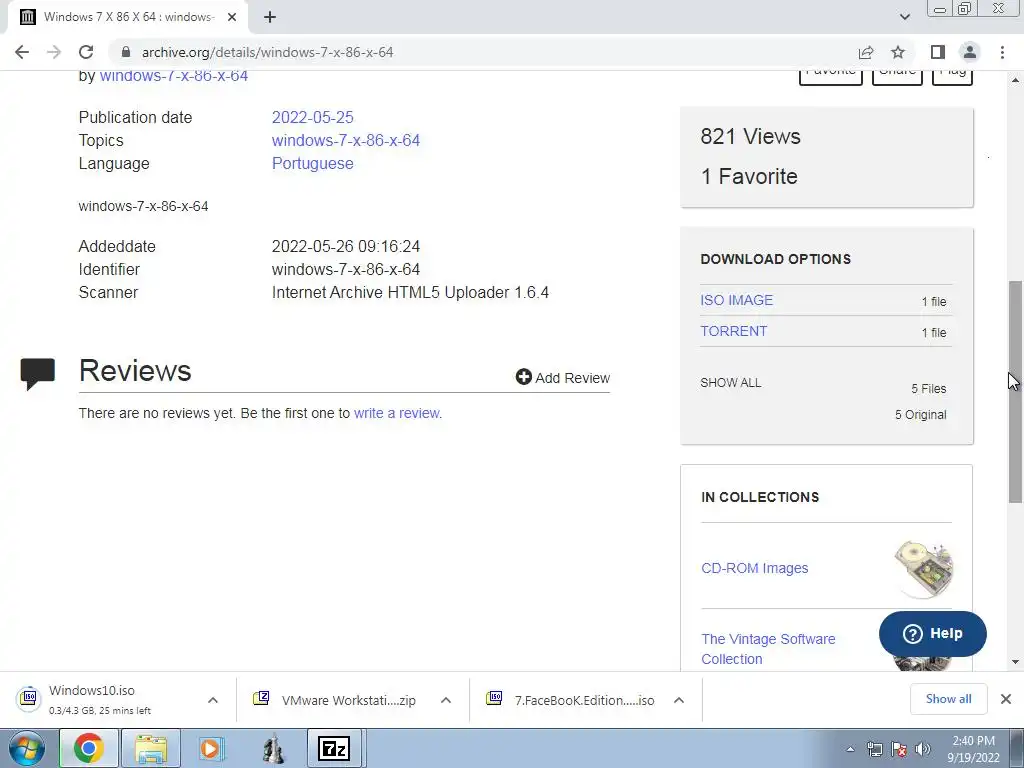Click the network tray icon

[874, 749]
